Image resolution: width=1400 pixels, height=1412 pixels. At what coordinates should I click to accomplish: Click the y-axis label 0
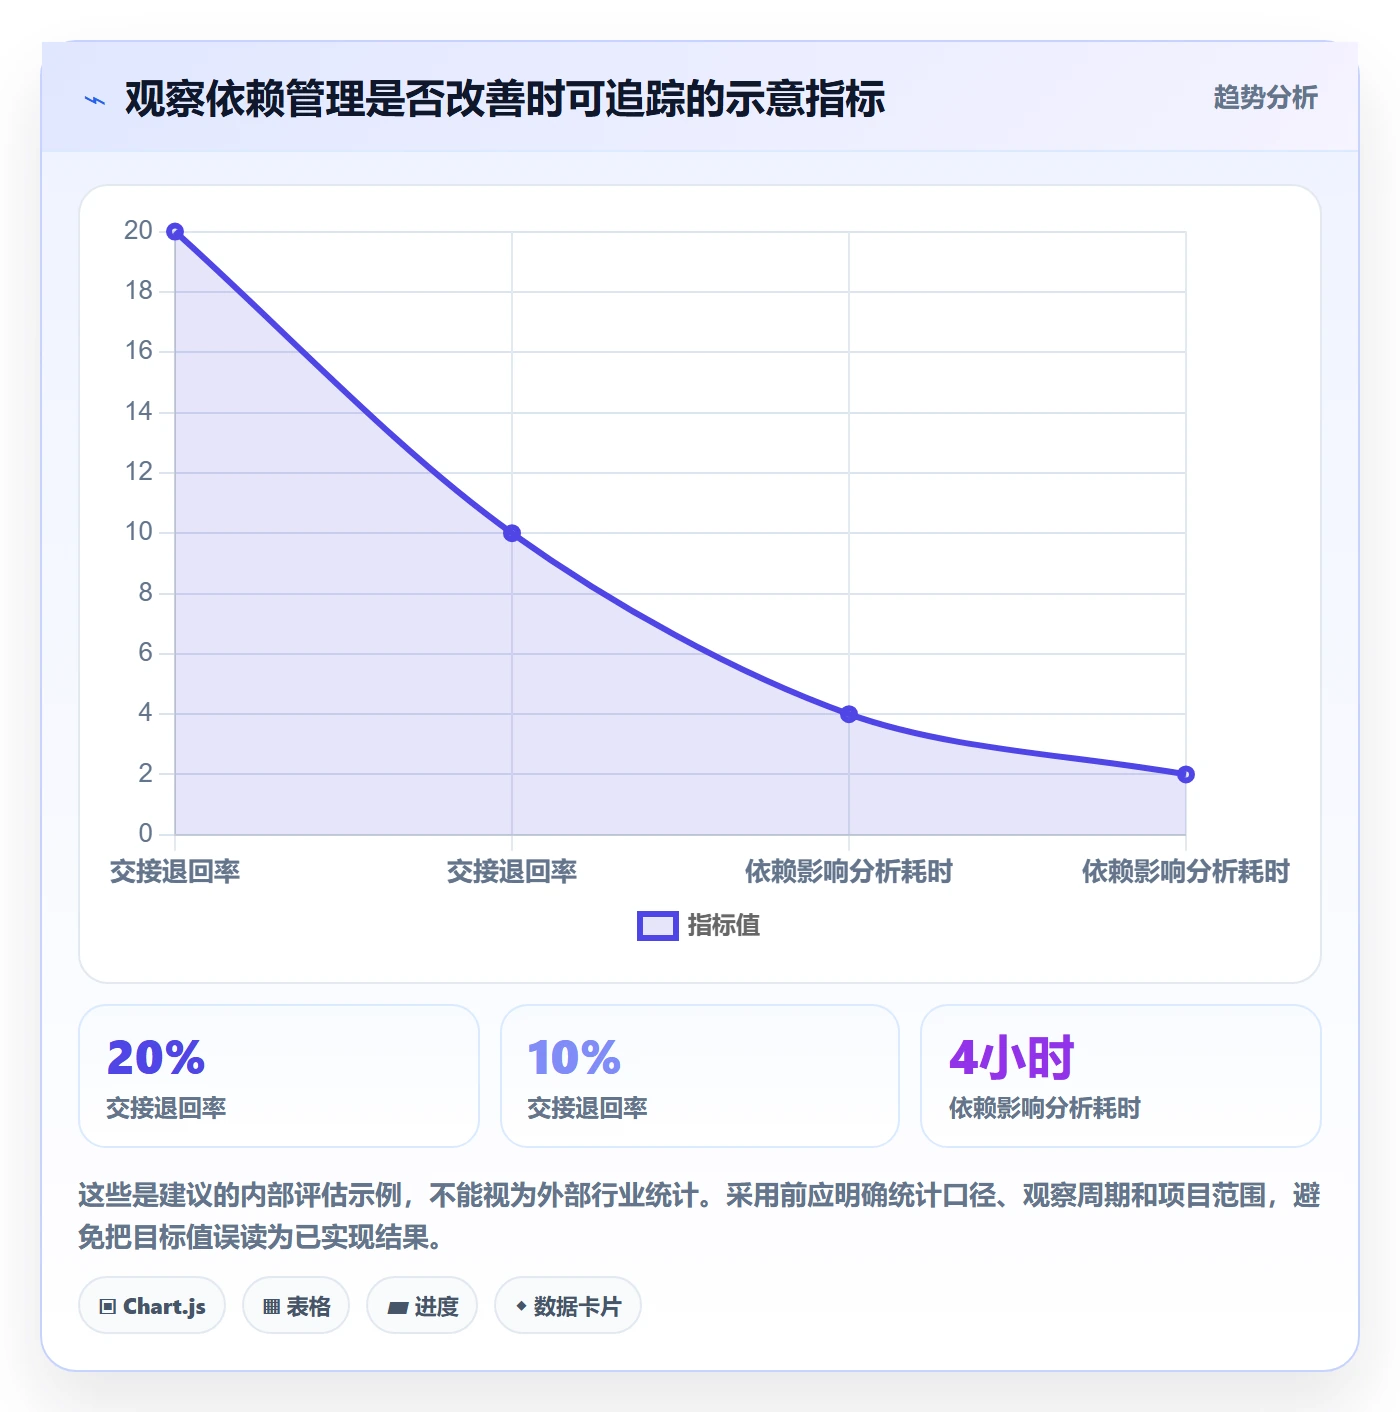tap(146, 833)
